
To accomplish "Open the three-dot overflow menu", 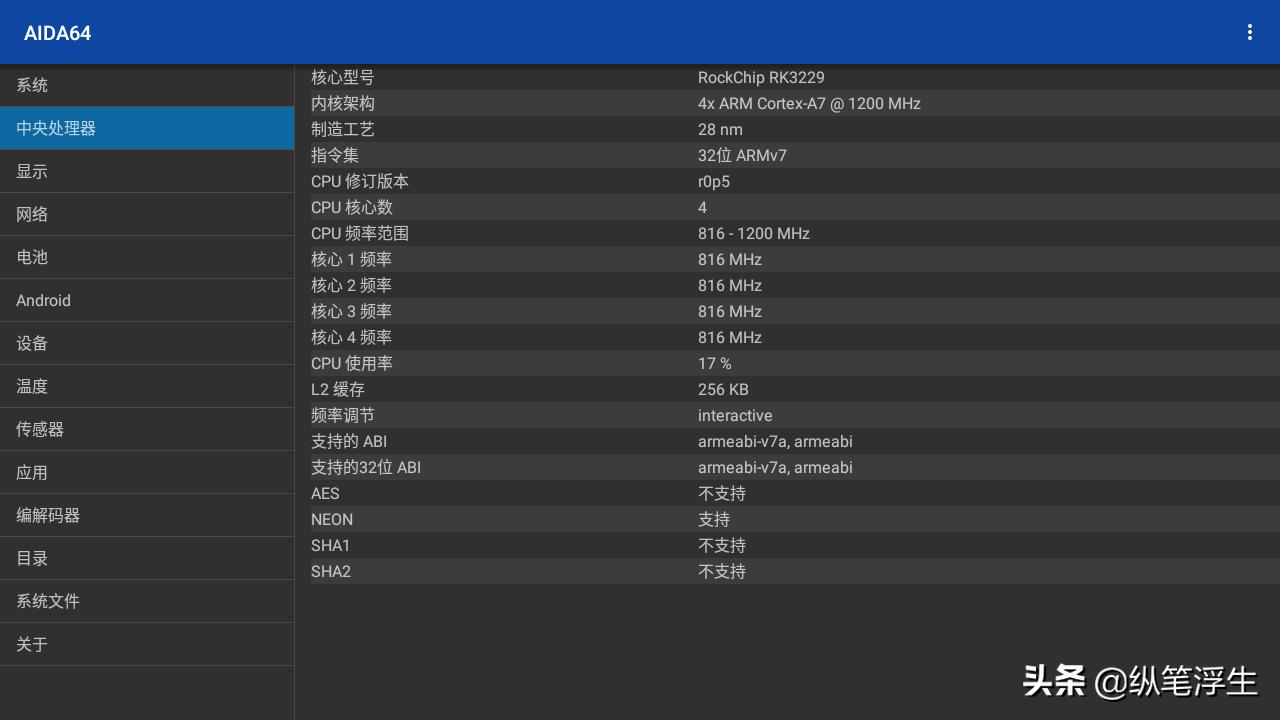I will click(1249, 32).
